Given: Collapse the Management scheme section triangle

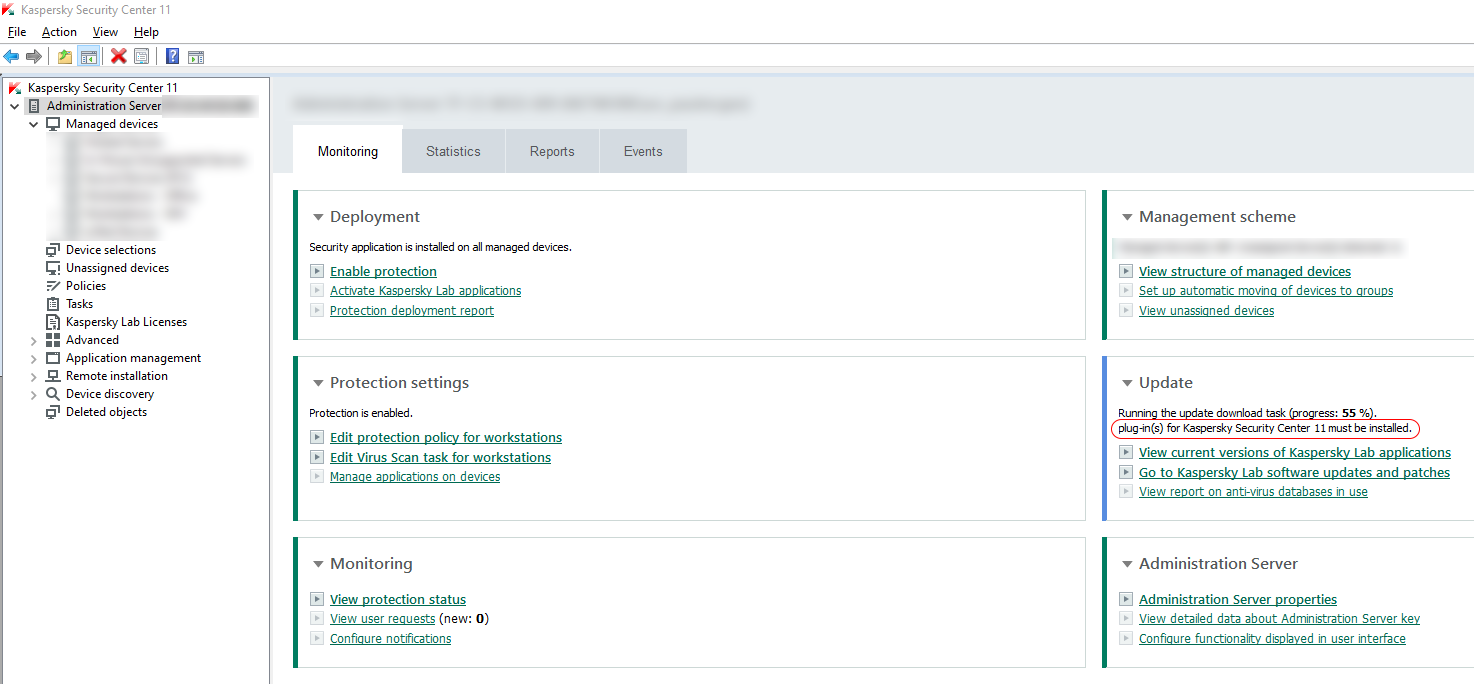Looking at the screenshot, I should click(1127, 217).
